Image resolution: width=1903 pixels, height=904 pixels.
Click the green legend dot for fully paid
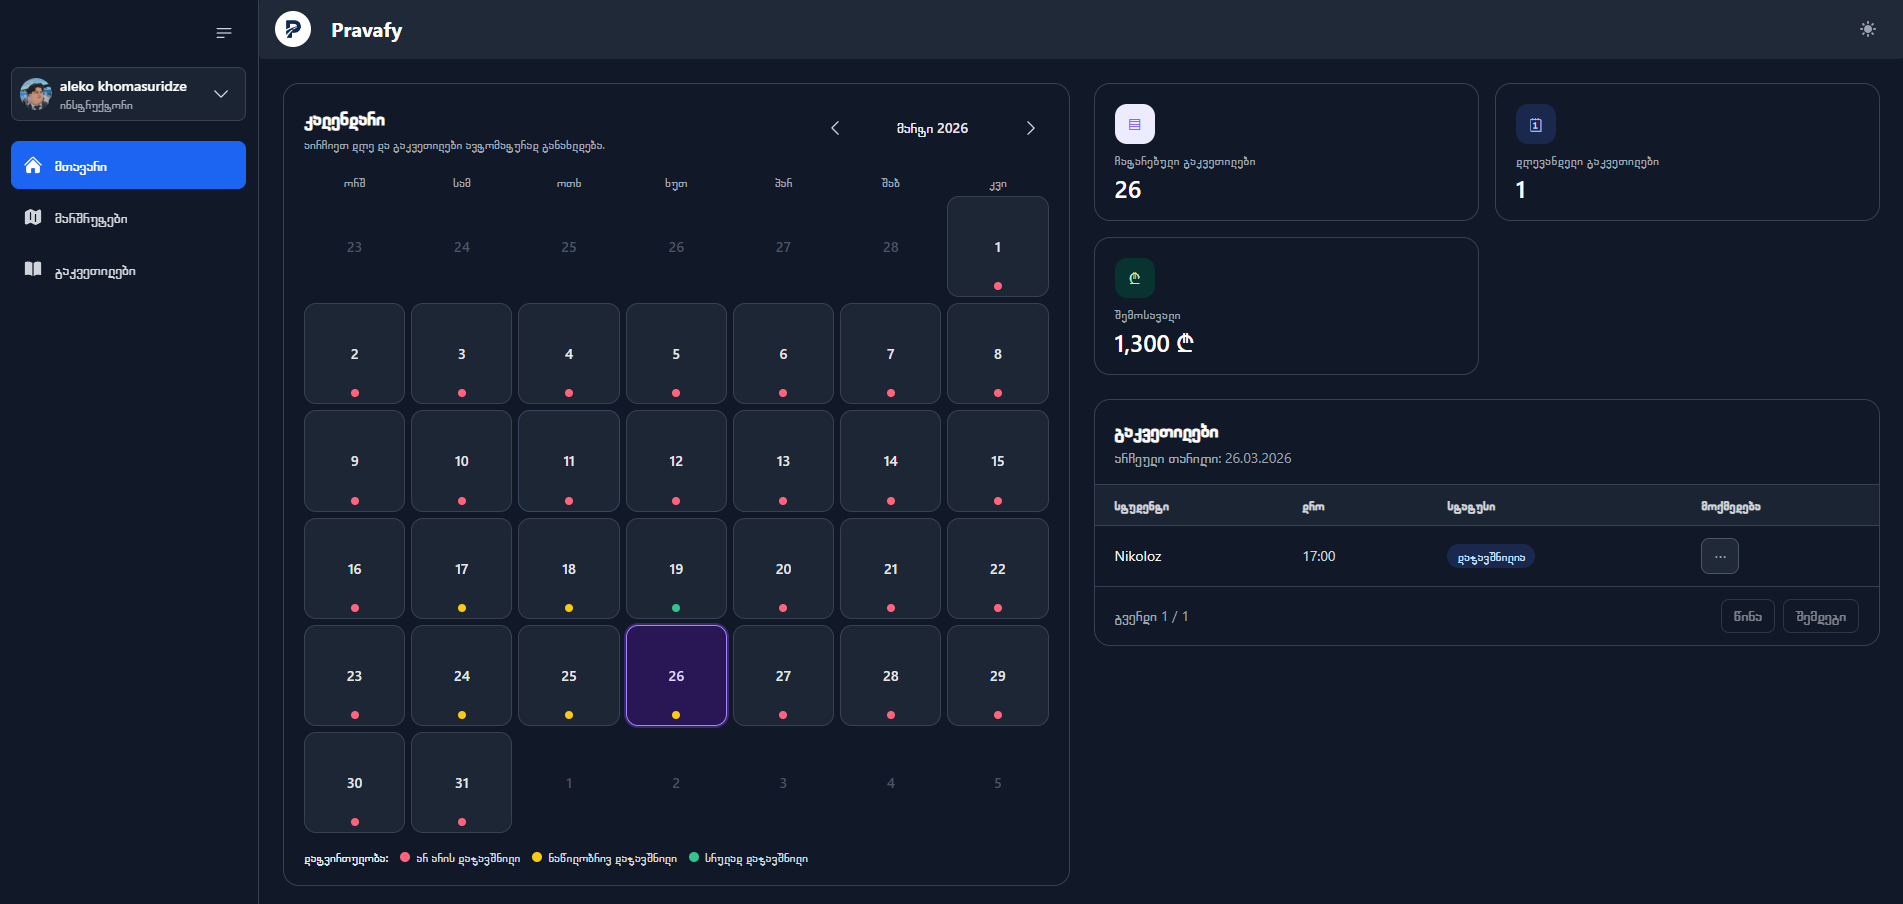click(694, 857)
